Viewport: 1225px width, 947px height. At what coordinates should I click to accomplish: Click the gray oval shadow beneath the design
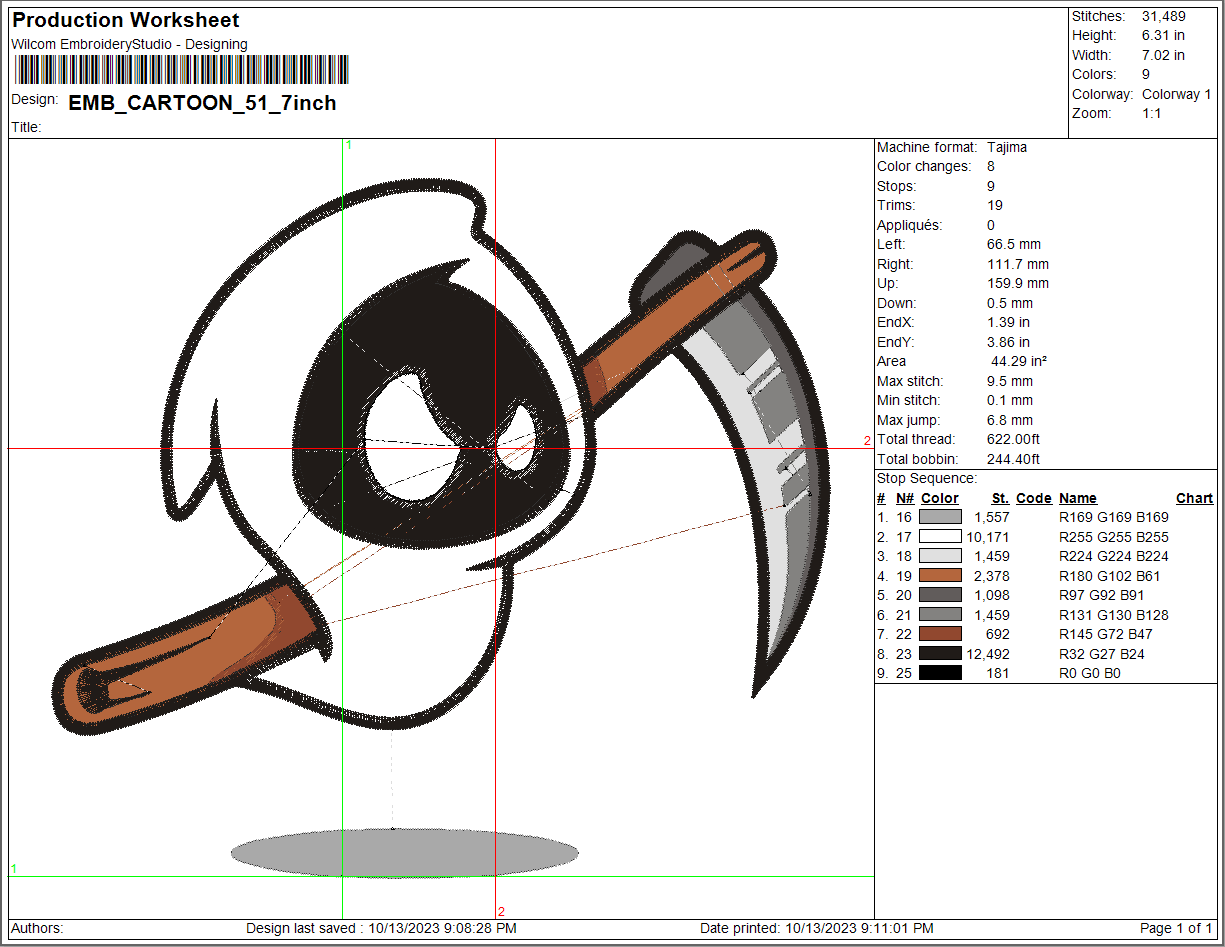[404, 853]
